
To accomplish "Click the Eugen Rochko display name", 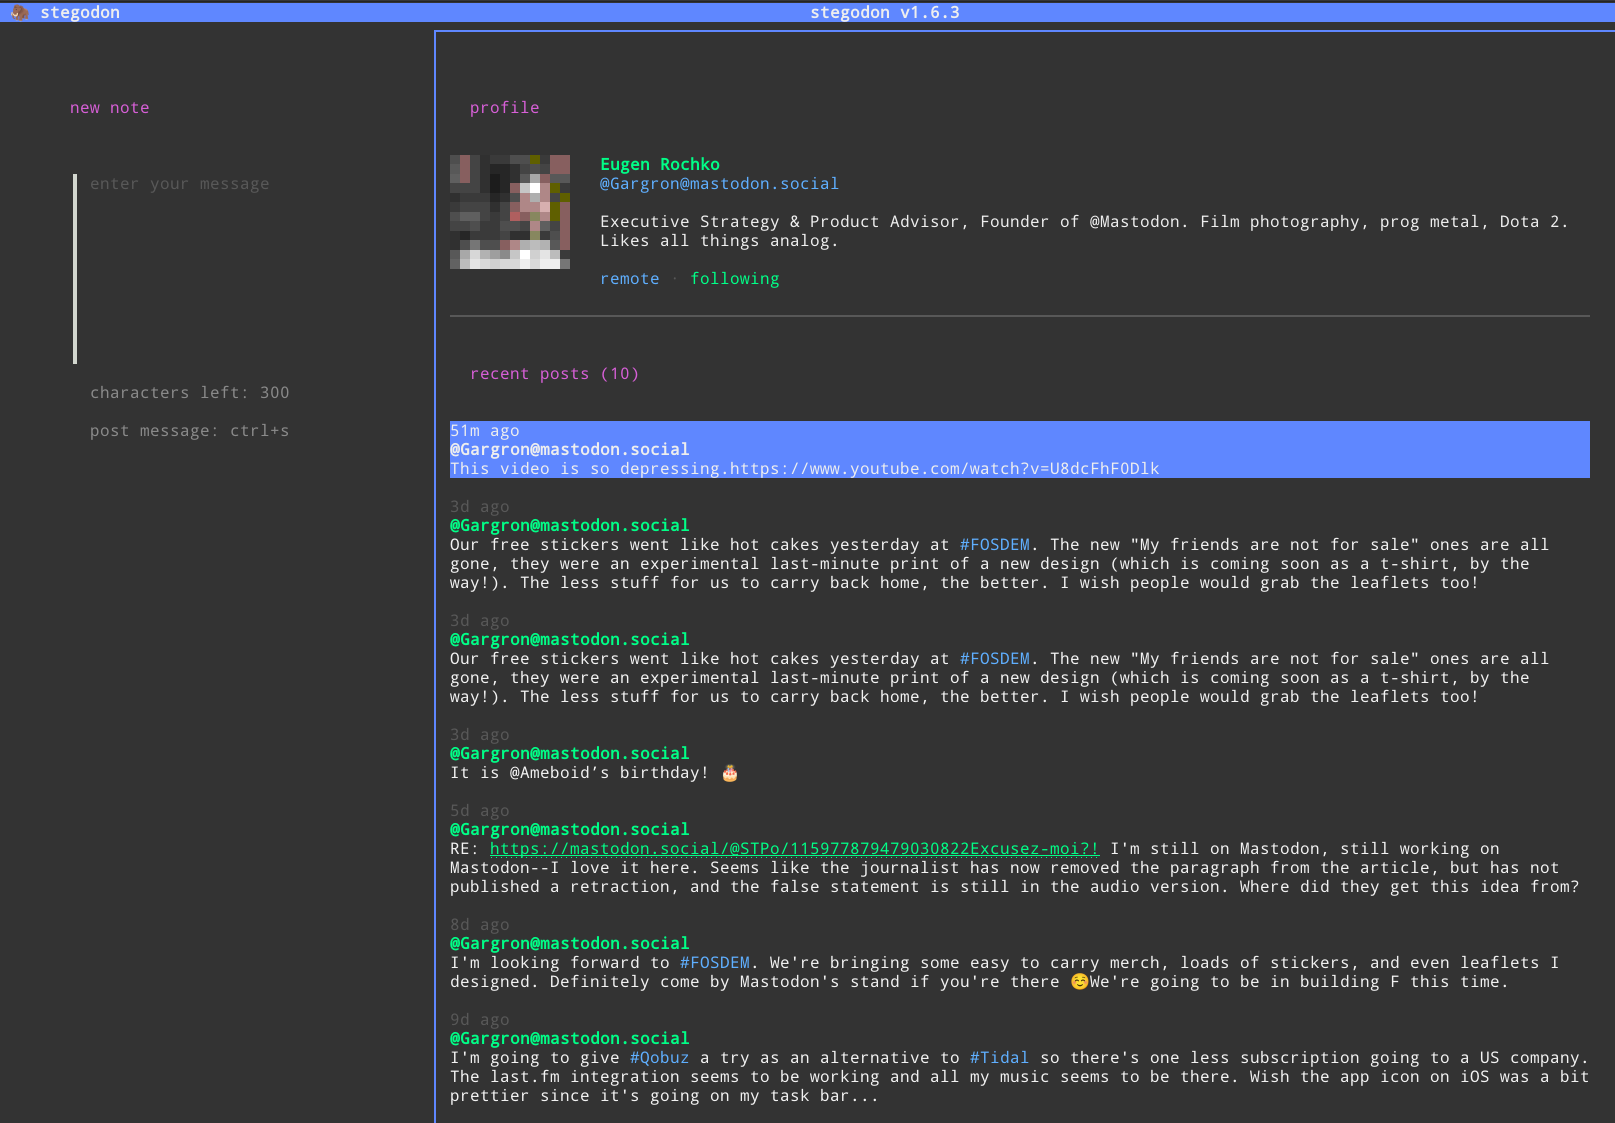I will point(659,164).
